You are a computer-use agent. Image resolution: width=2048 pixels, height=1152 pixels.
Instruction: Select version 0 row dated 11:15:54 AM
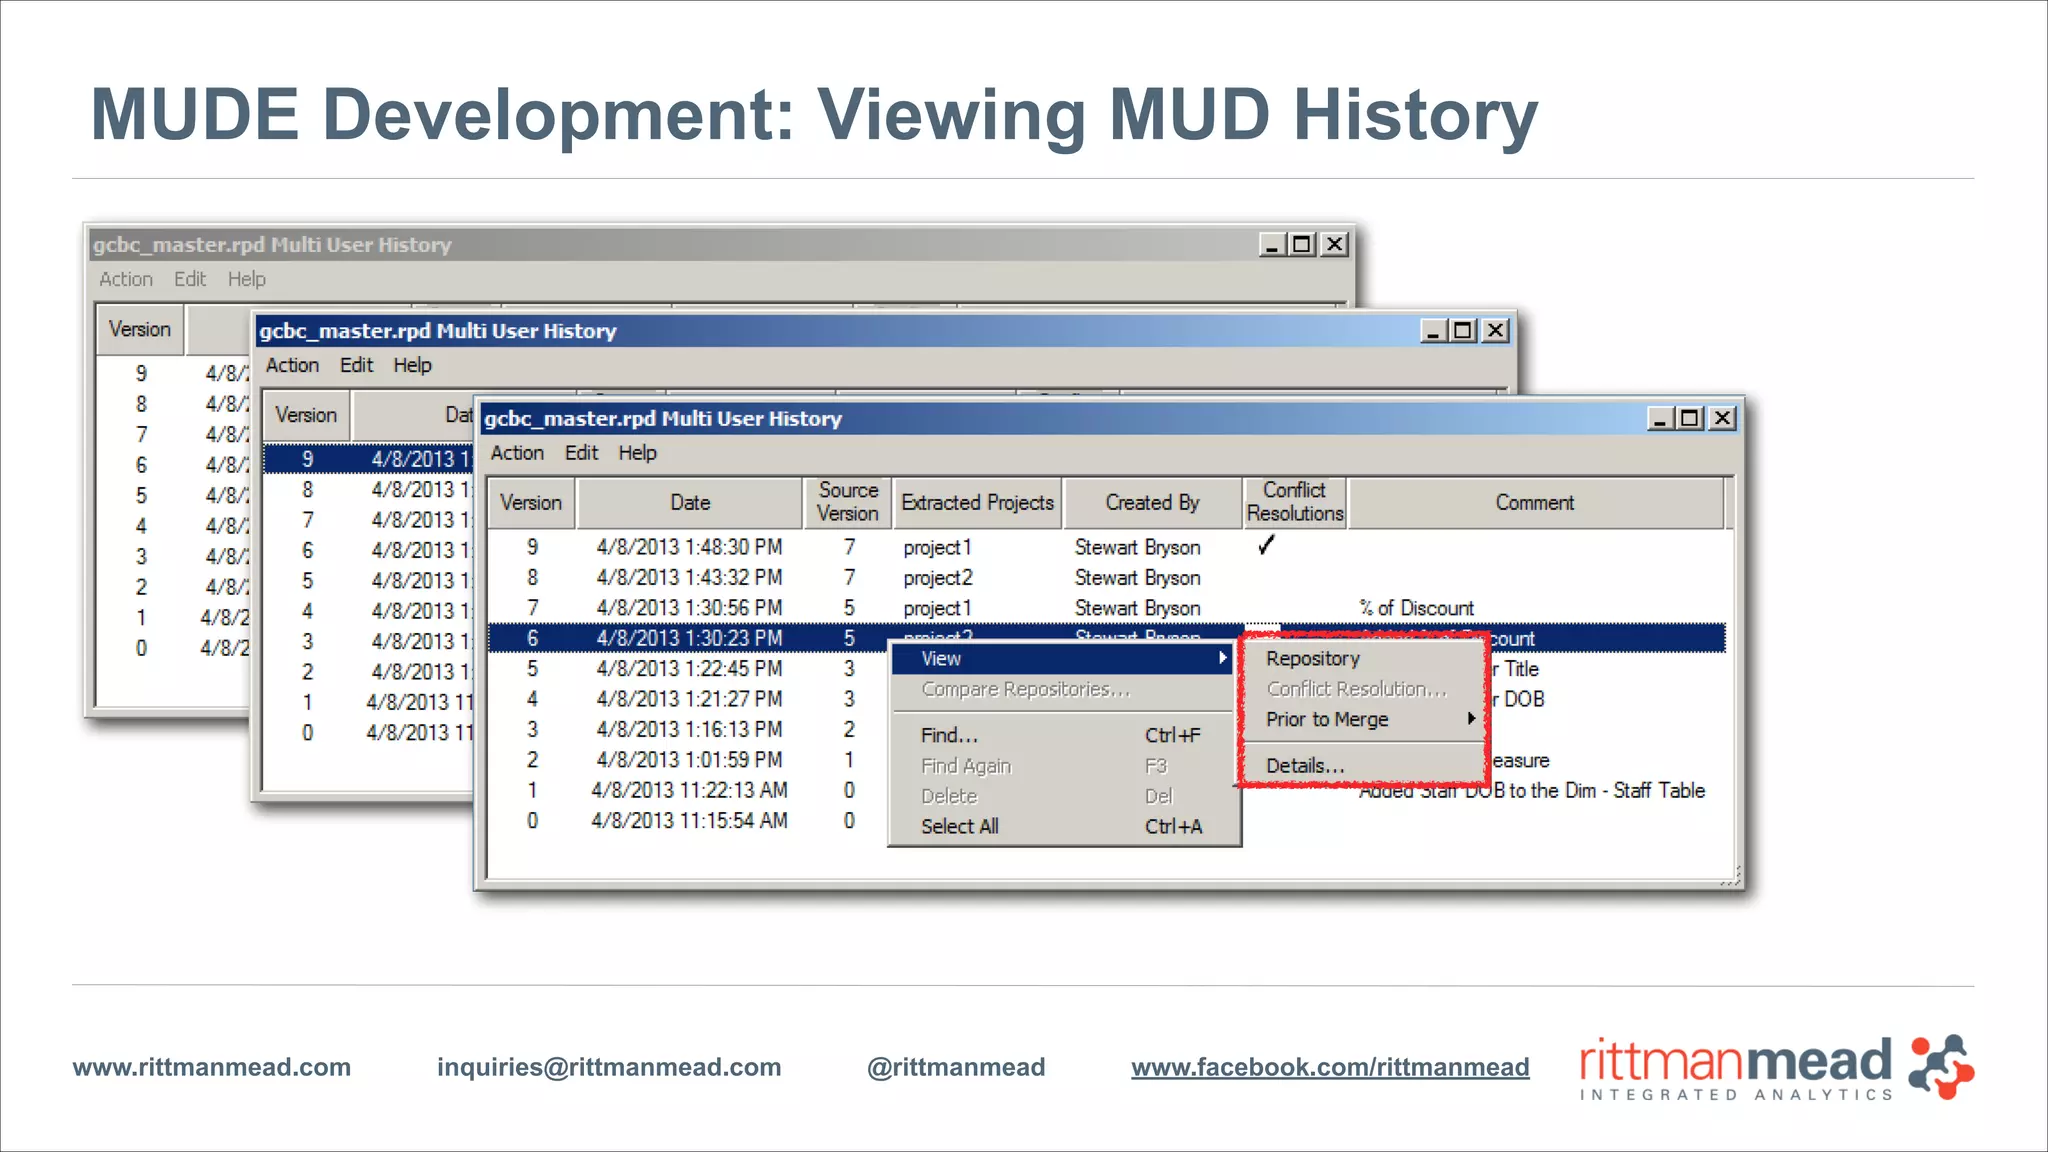(x=688, y=821)
